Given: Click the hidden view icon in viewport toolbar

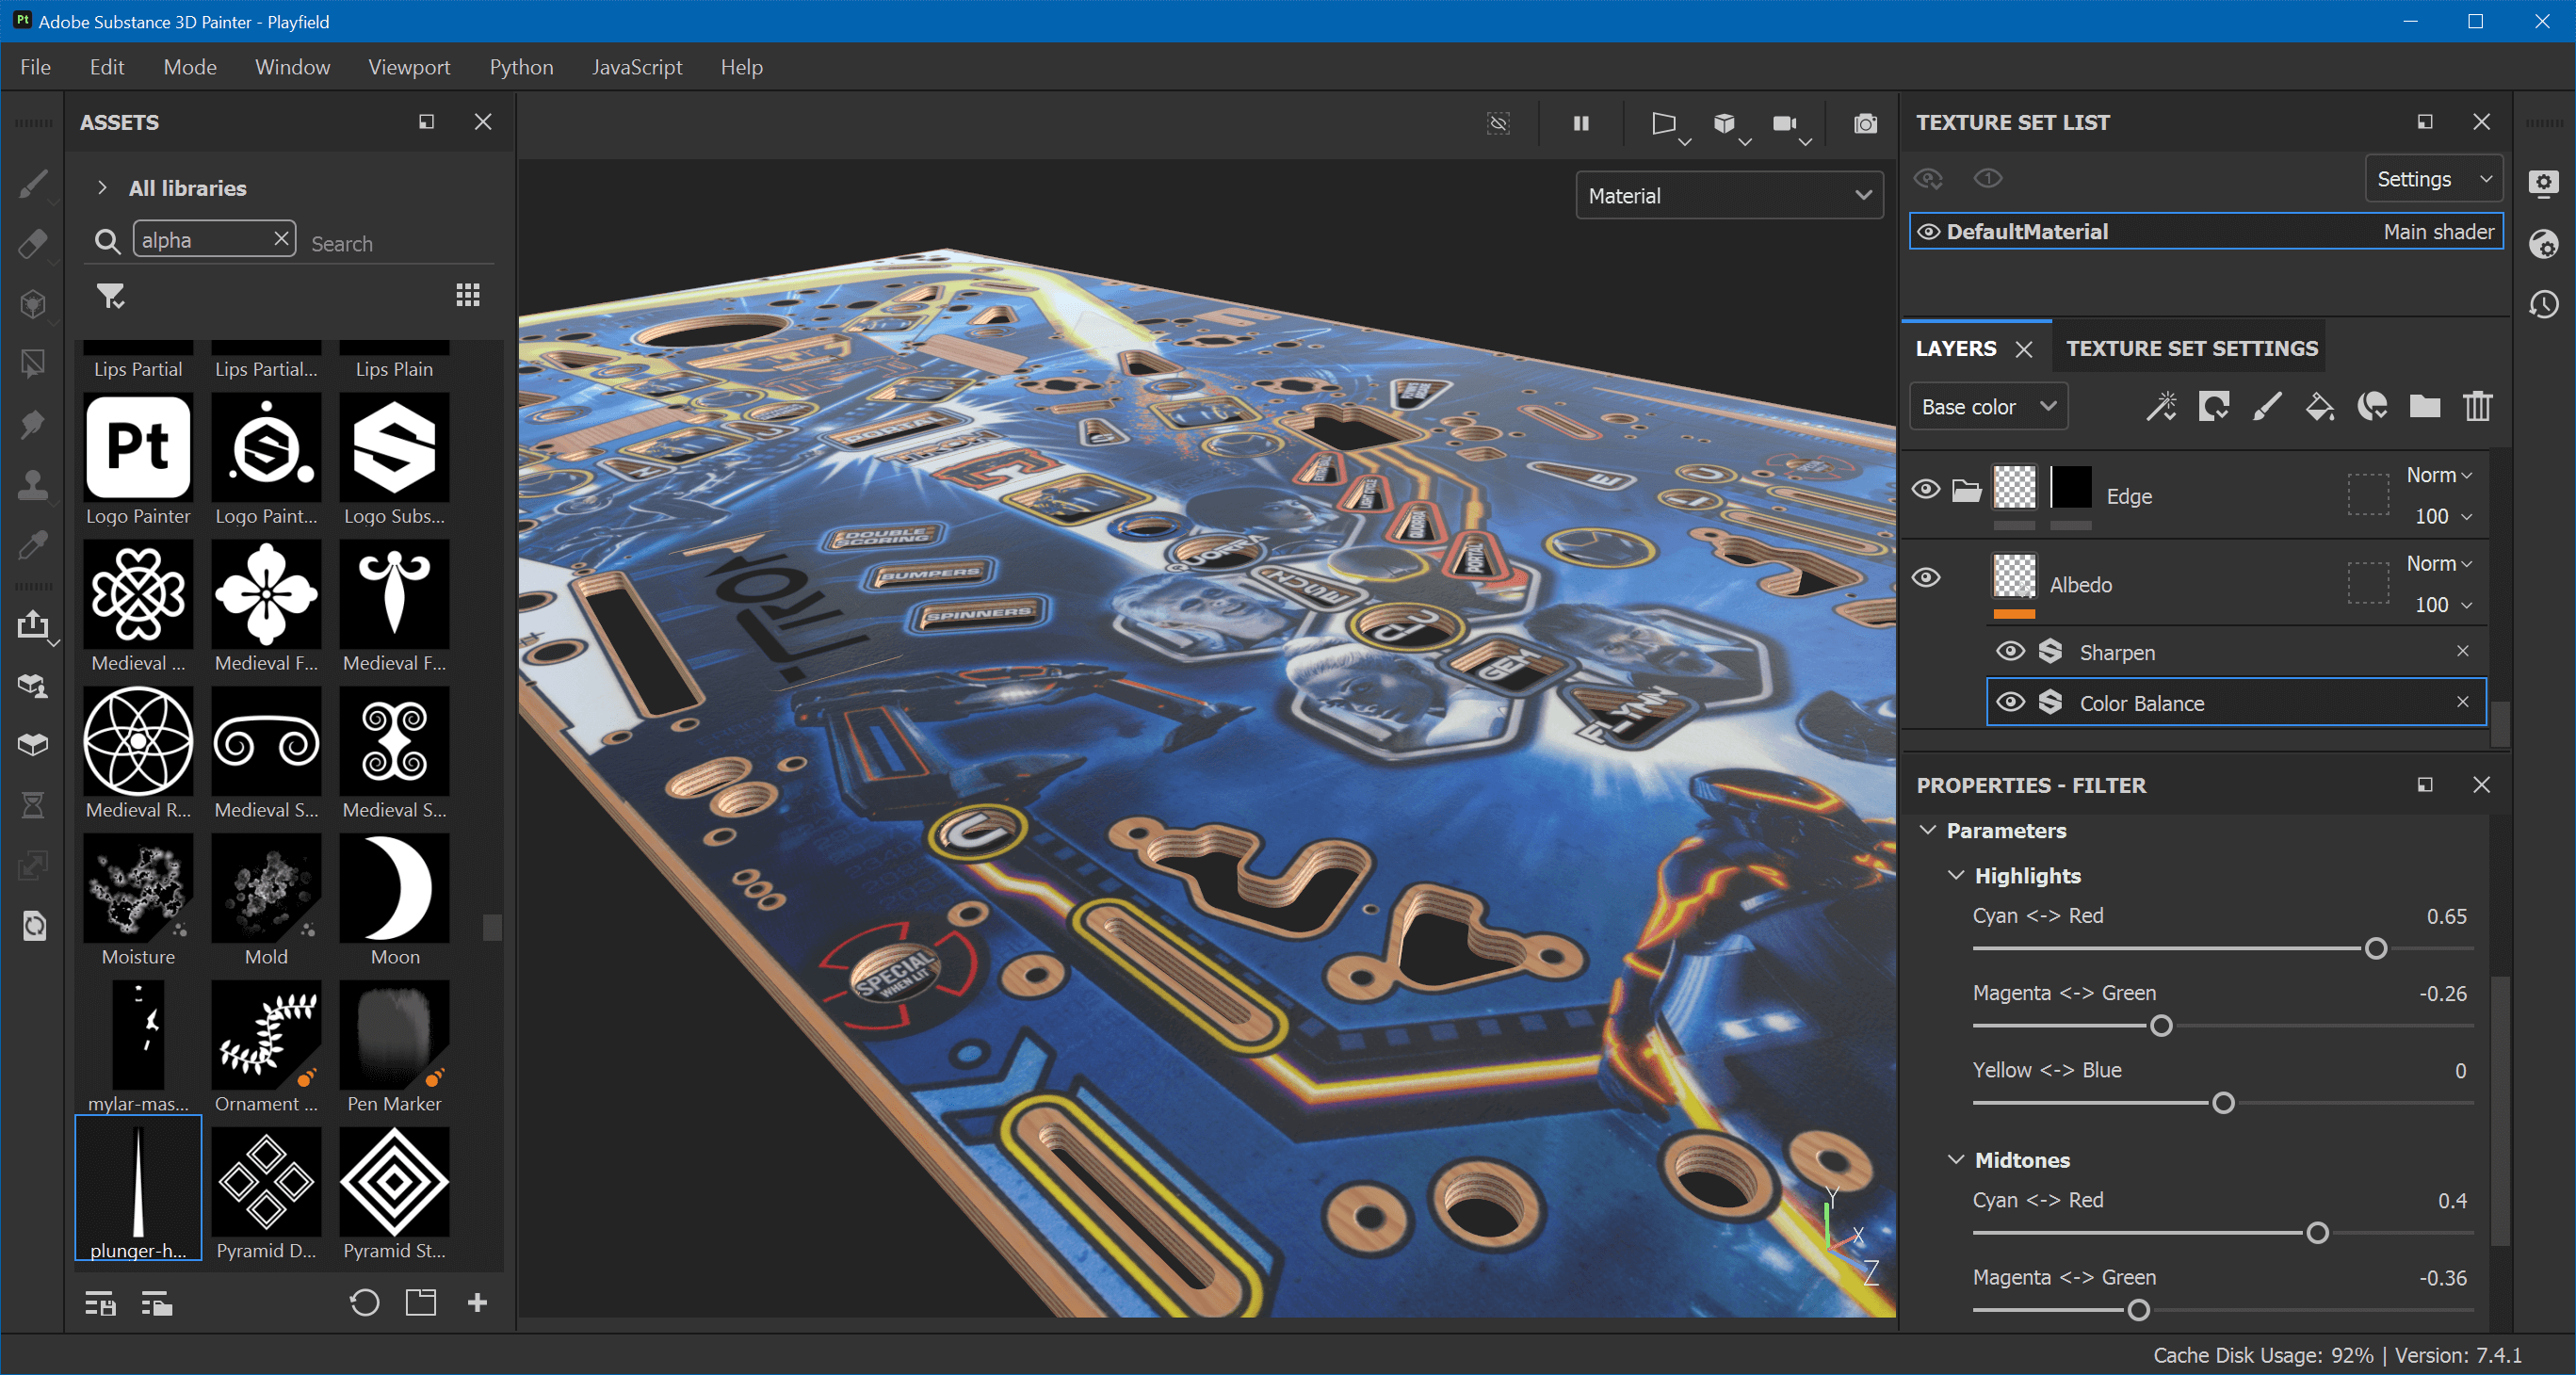Looking at the screenshot, I should (1498, 123).
